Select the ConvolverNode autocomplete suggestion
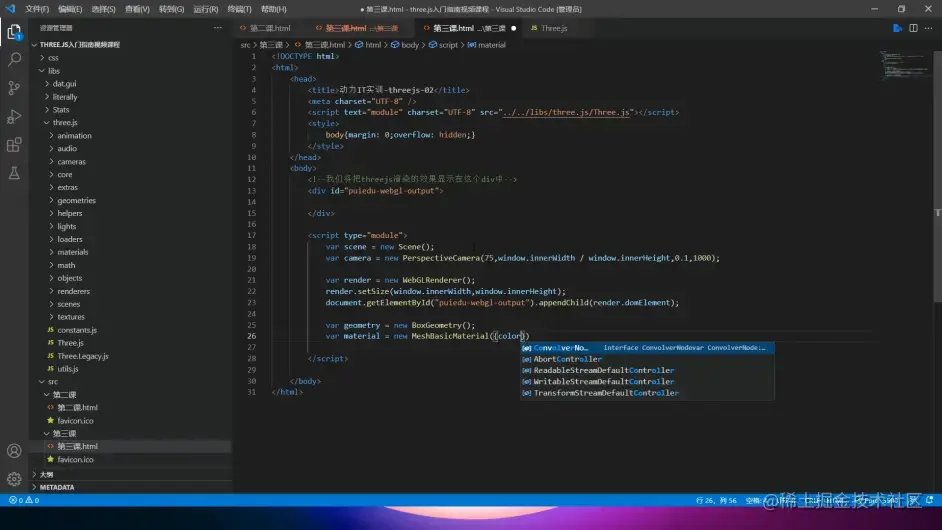This screenshot has width=942, height=530. [x=647, y=348]
